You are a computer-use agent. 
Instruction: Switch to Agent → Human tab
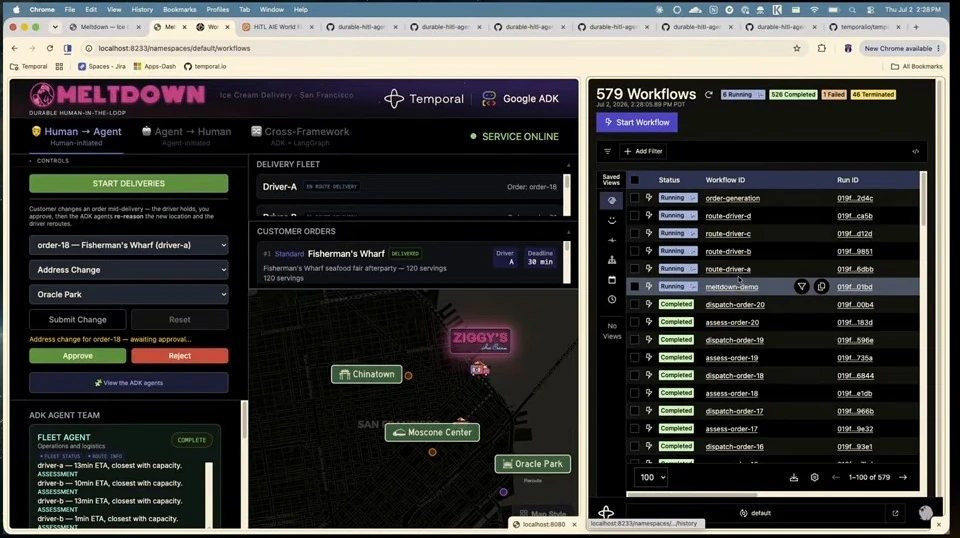(186, 136)
